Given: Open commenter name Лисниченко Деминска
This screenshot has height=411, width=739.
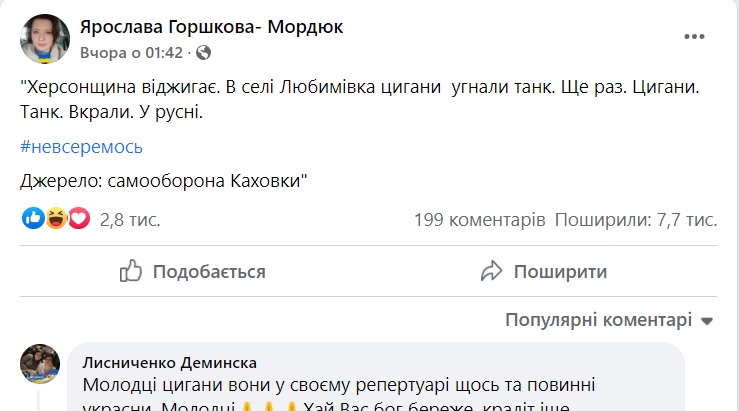Looking at the screenshot, I should 169,362.
